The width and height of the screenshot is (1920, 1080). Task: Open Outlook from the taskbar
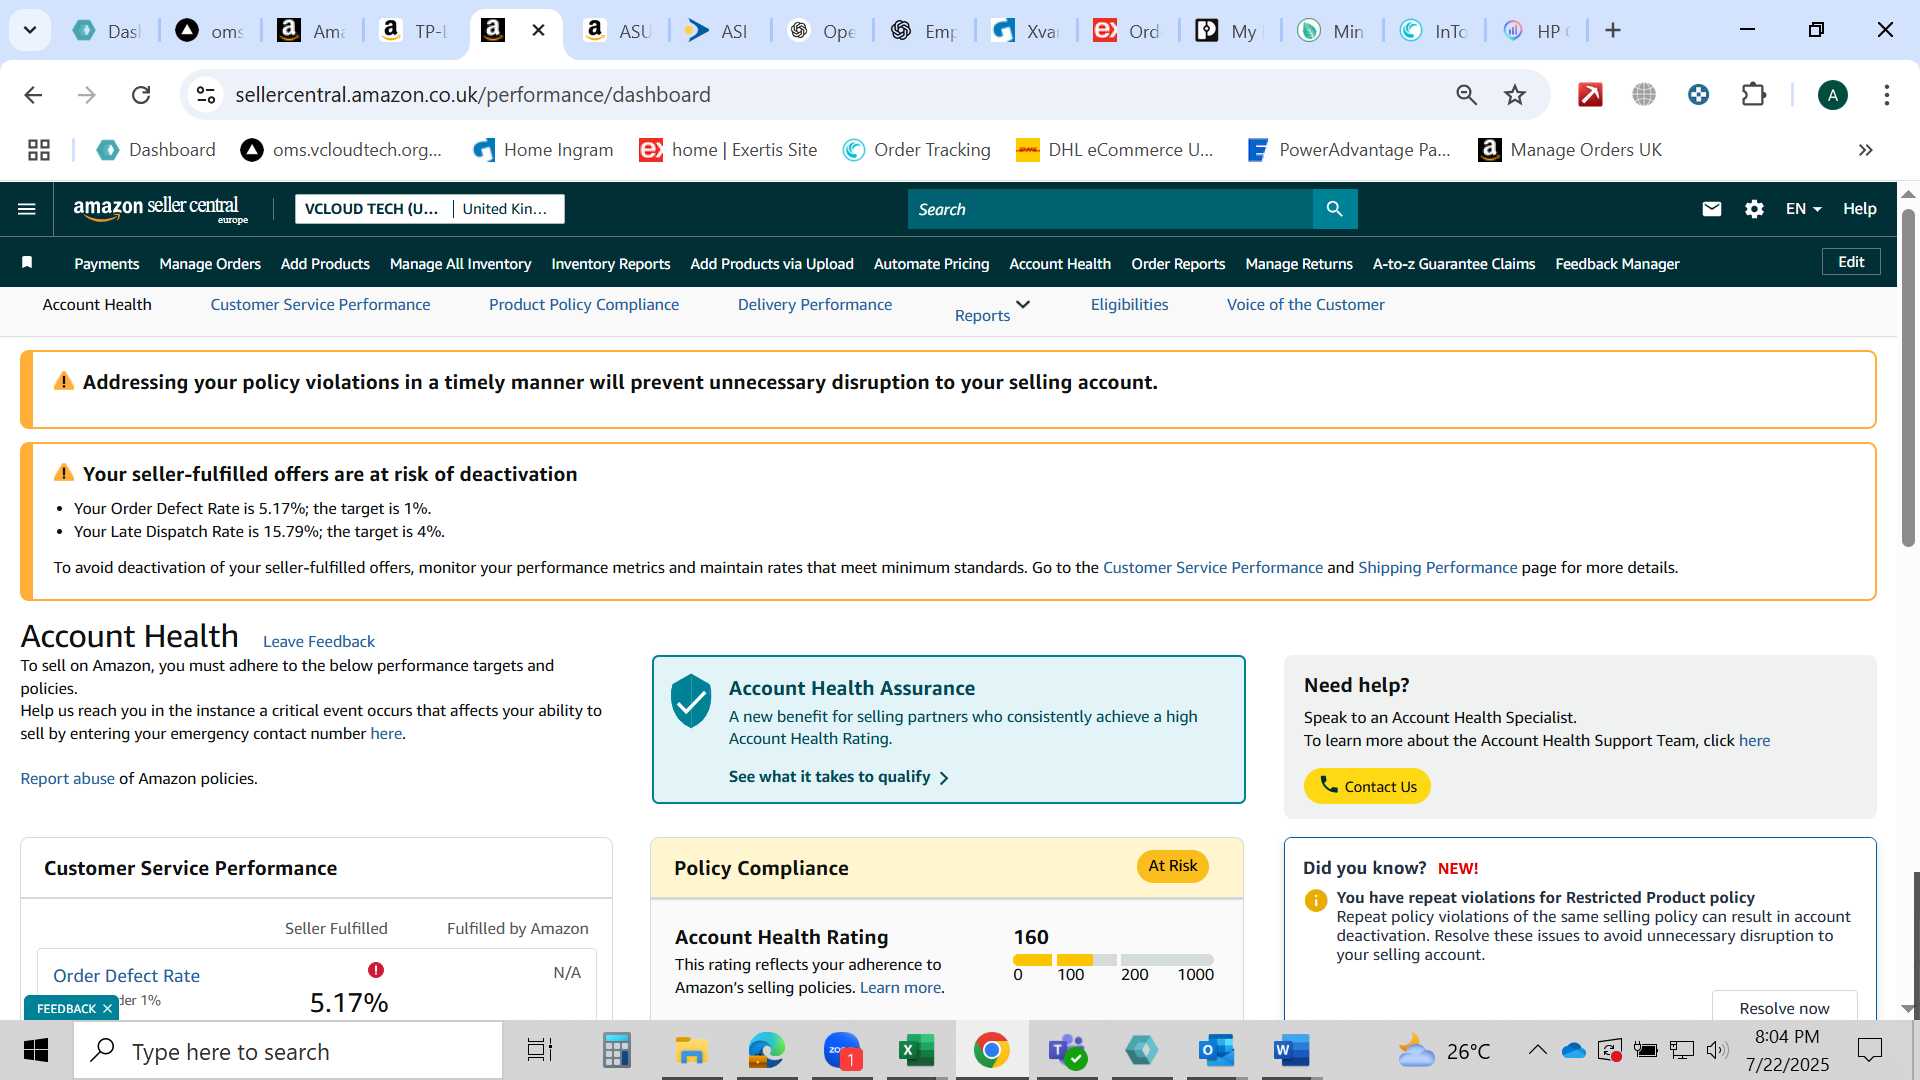(1216, 1051)
